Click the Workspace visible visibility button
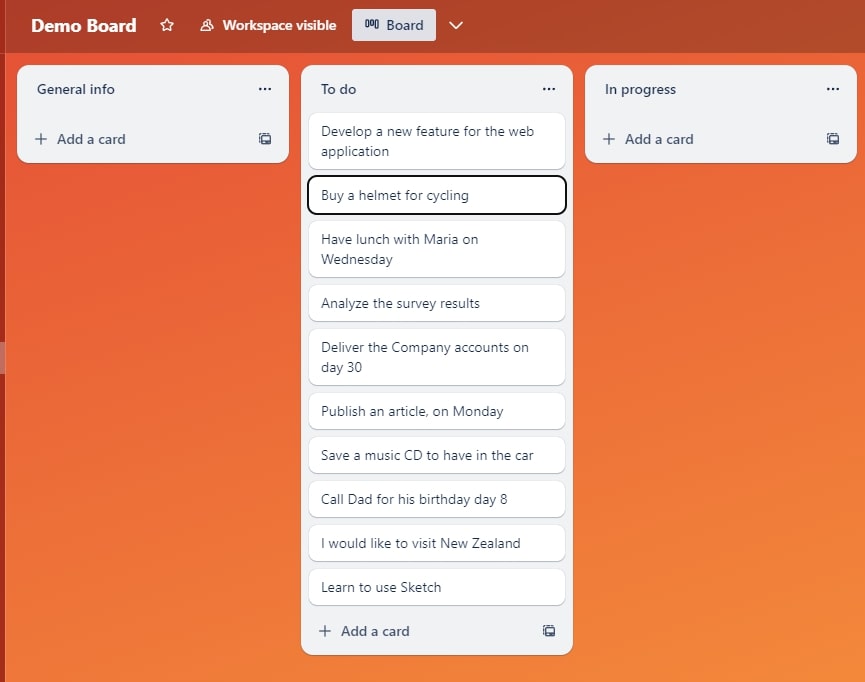The image size is (865, 682). 268,25
